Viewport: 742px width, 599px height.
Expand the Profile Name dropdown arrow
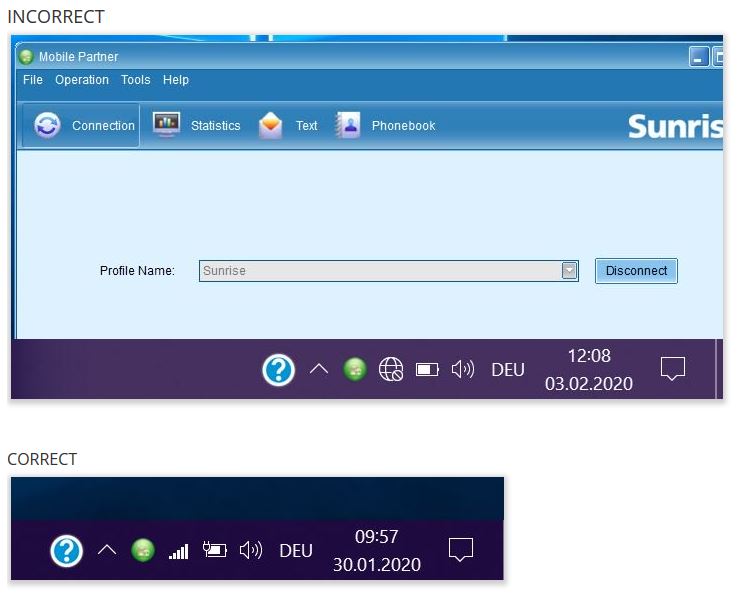point(569,271)
